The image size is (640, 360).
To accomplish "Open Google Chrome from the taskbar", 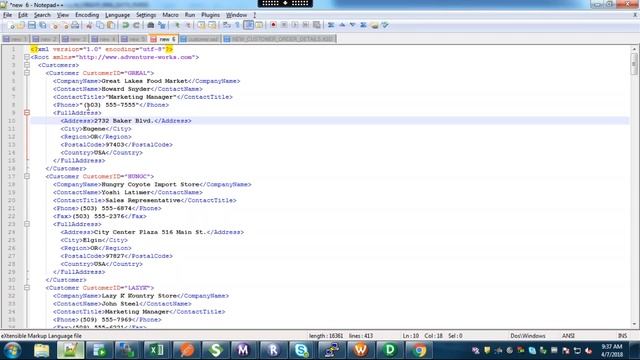I will 418,350.
